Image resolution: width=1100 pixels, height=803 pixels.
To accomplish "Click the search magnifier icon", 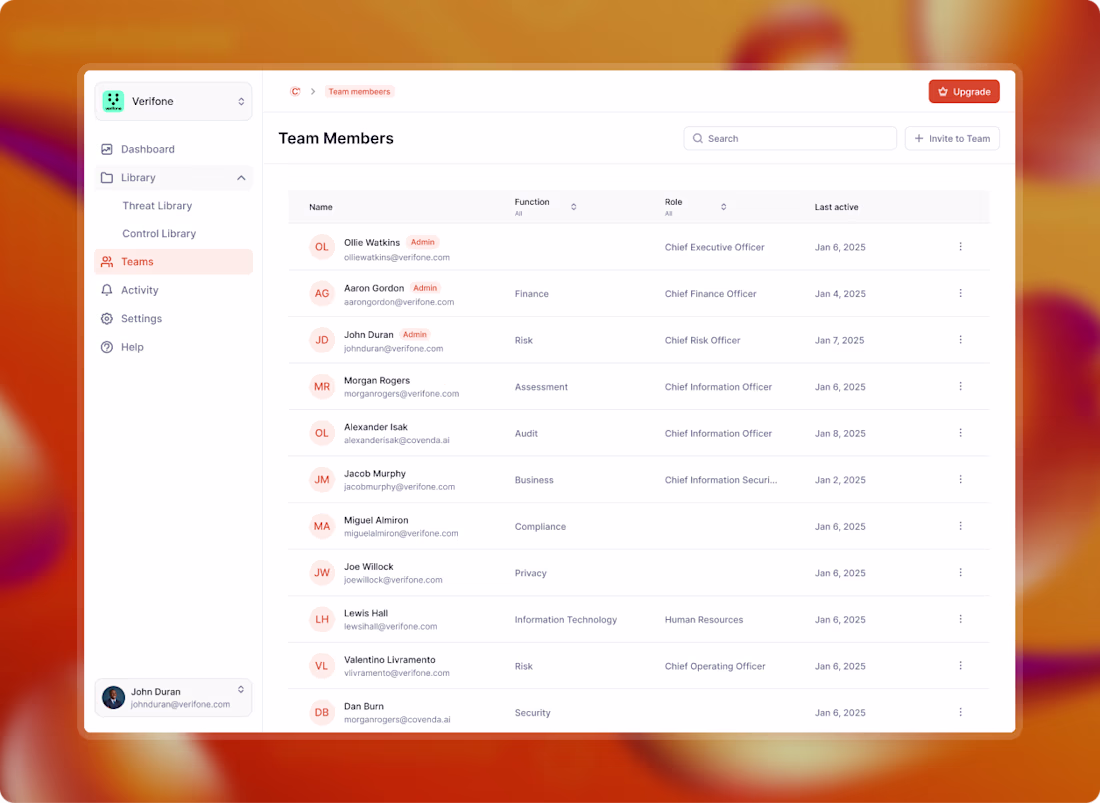I will [x=697, y=139].
